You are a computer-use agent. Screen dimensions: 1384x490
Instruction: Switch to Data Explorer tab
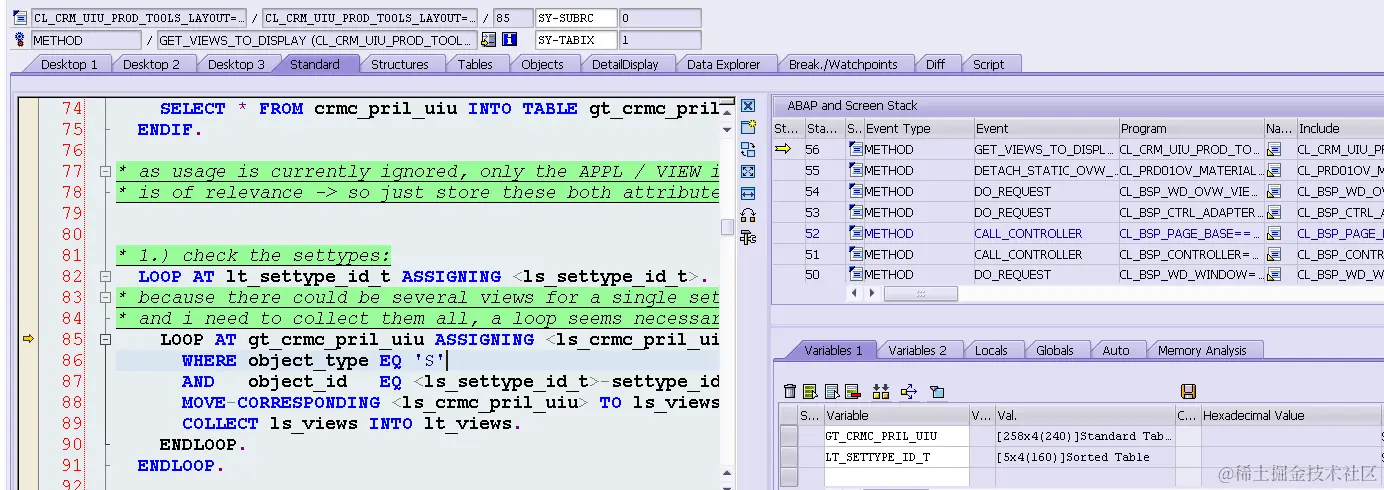tap(724, 64)
